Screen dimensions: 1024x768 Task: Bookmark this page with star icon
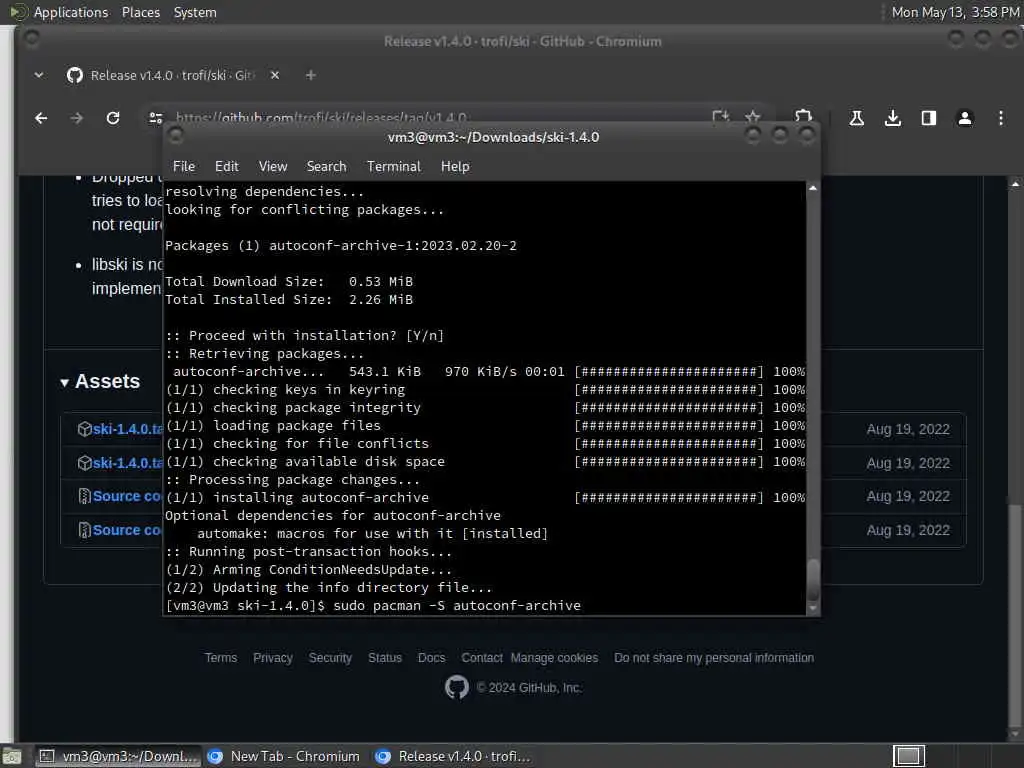click(752, 117)
